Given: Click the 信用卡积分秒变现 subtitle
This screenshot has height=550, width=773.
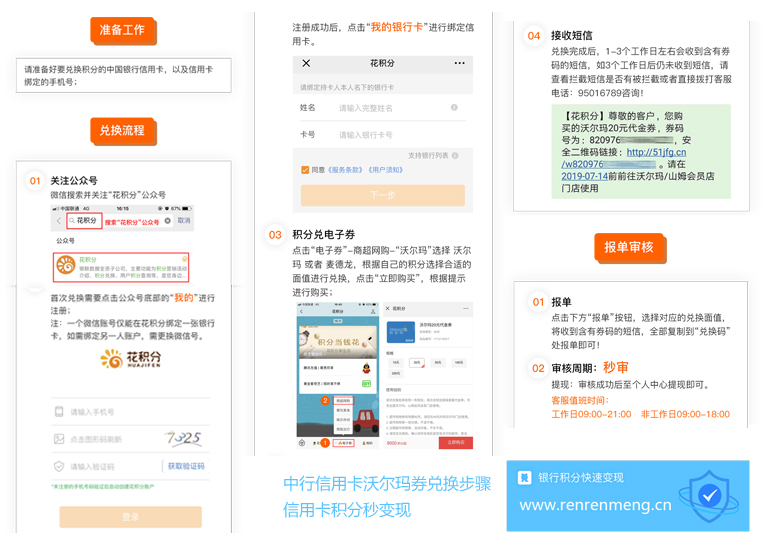Looking at the screenshot, I should (347, 510).
